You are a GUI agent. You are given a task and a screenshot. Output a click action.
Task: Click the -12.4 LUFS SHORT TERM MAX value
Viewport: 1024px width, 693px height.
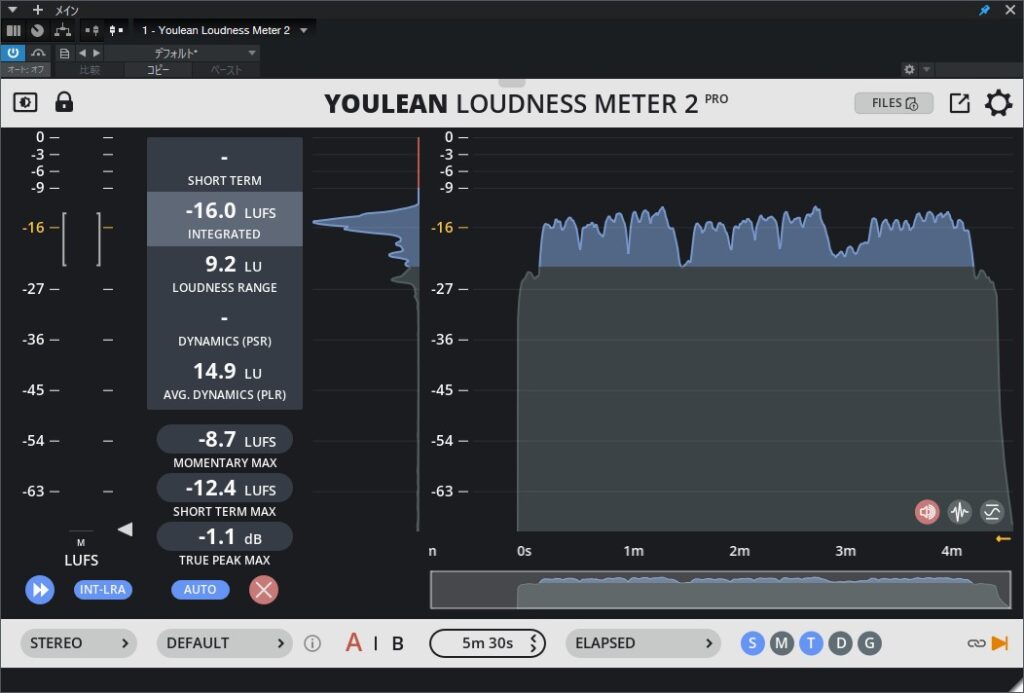pyautogui.click(x=225, y=488)
